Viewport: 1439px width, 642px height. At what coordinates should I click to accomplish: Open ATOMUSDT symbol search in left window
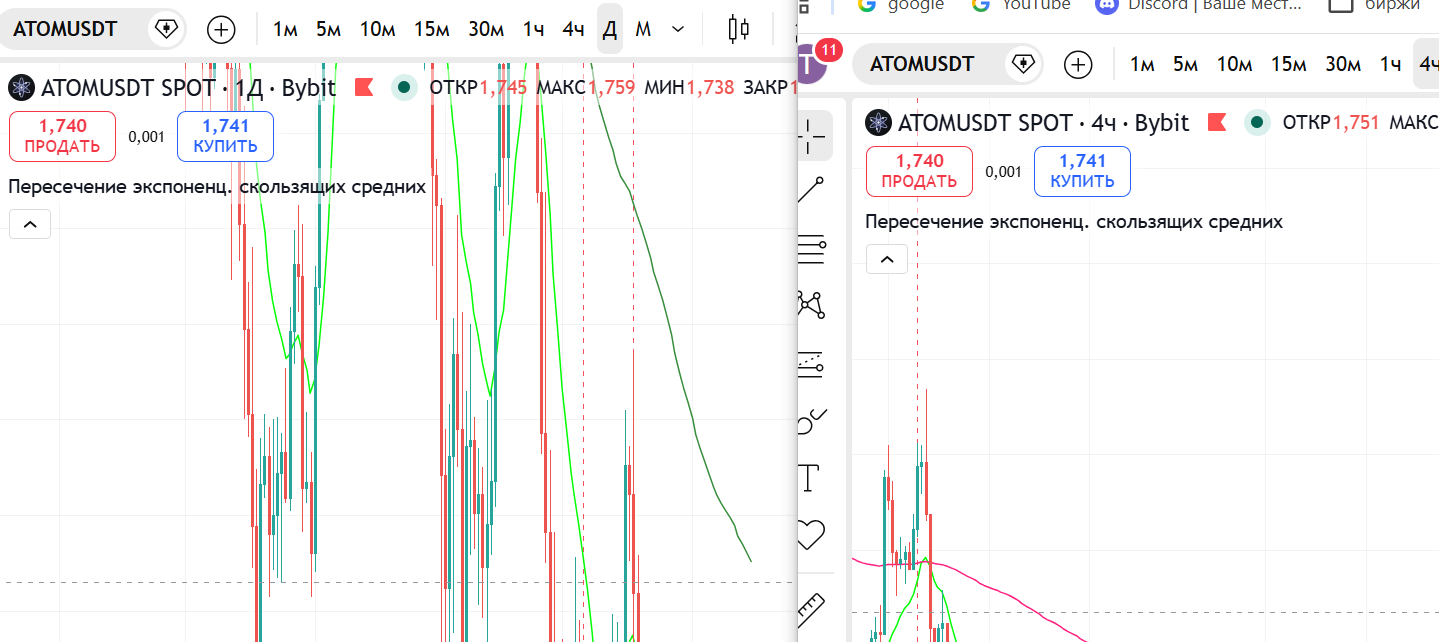(65, 29)
